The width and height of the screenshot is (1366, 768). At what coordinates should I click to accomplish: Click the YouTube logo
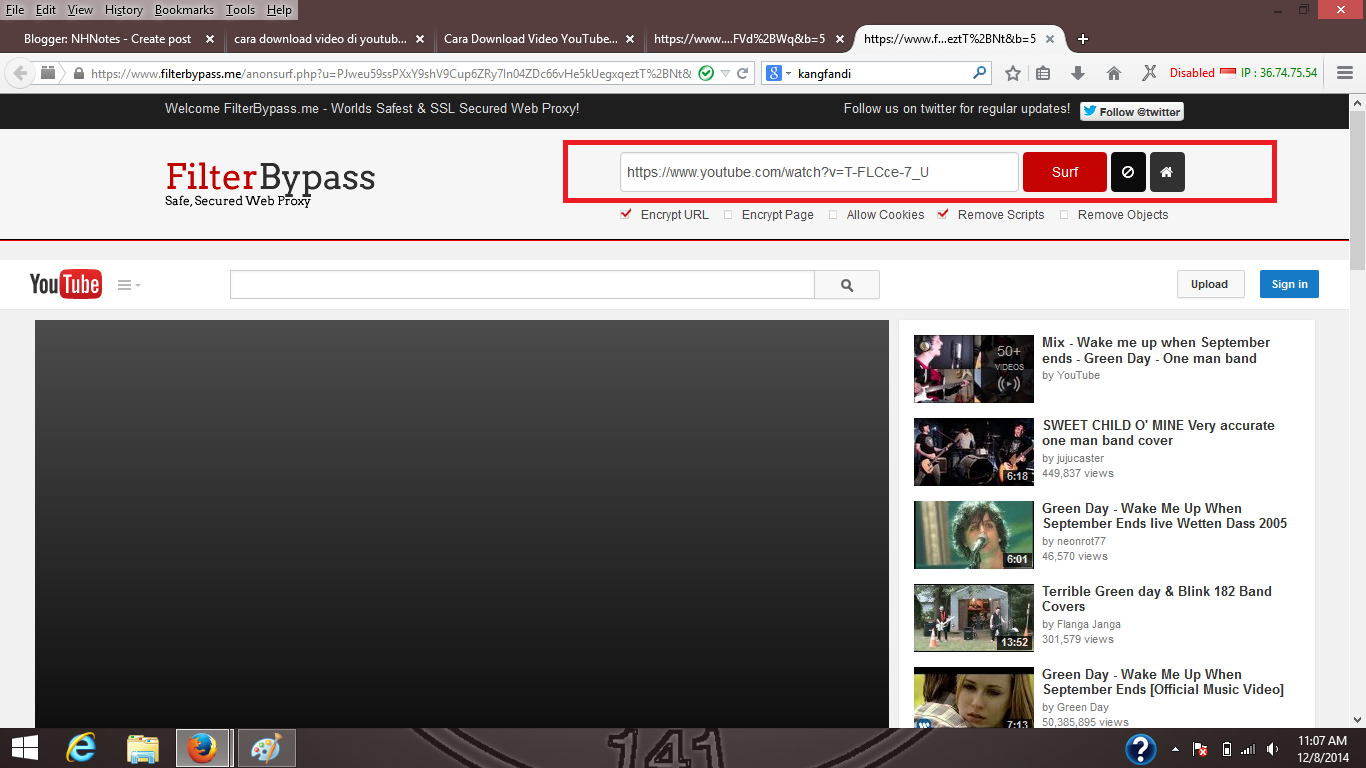coord(65,284)
